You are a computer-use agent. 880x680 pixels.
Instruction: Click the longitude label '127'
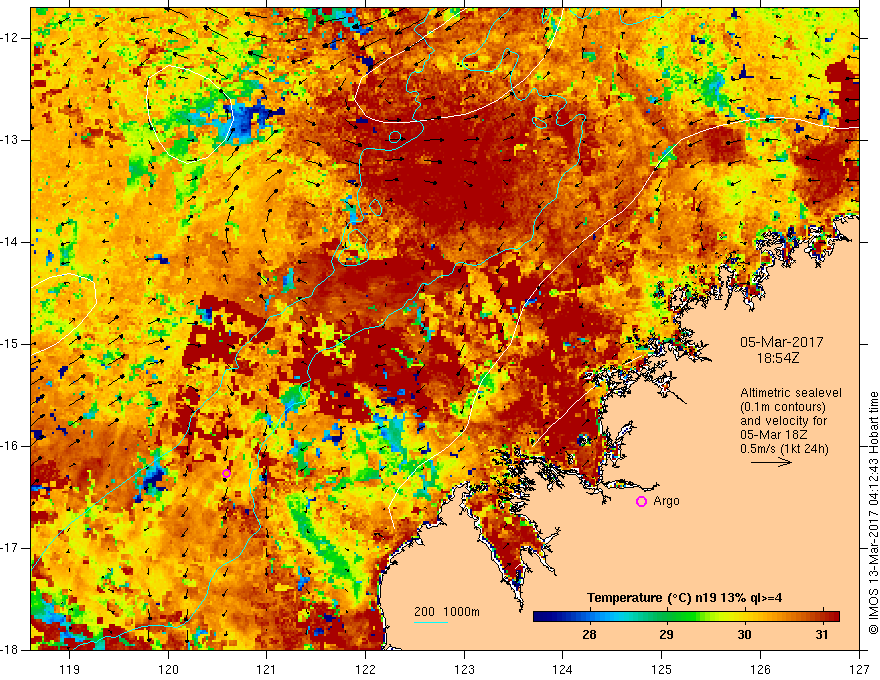point(859,669)
